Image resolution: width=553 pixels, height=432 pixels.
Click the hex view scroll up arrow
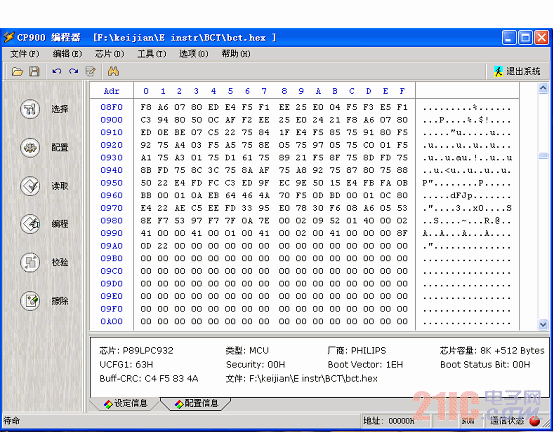(543, 88)
